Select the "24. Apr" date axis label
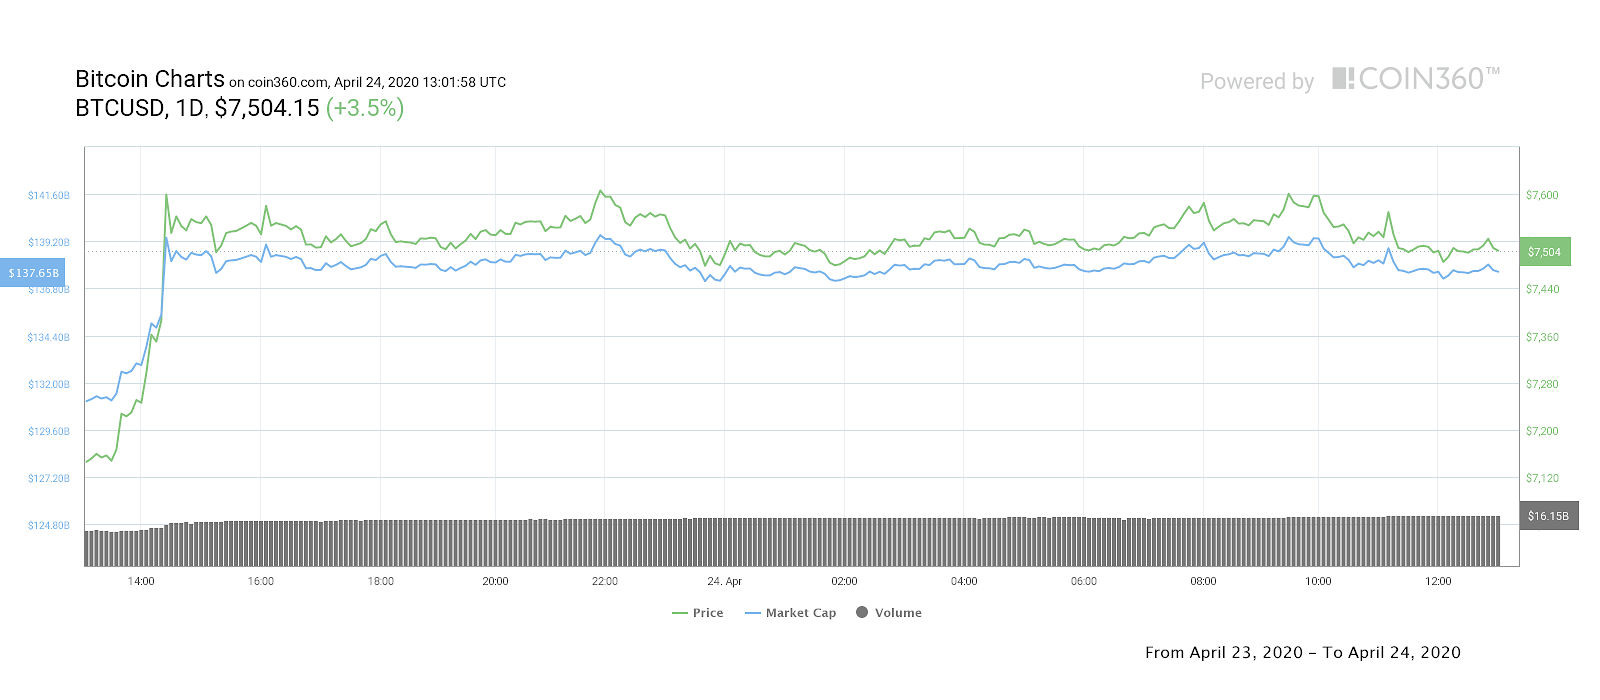Screen dimensions: 1600x700 pos(724,581)
